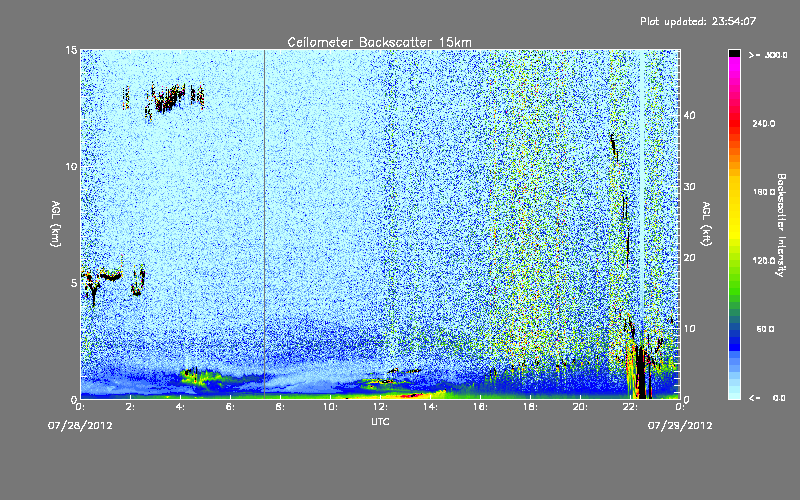This screenshot has height=500, width=800.
Task: Click the 'UTC' time axis label
Action: (380, 421)
